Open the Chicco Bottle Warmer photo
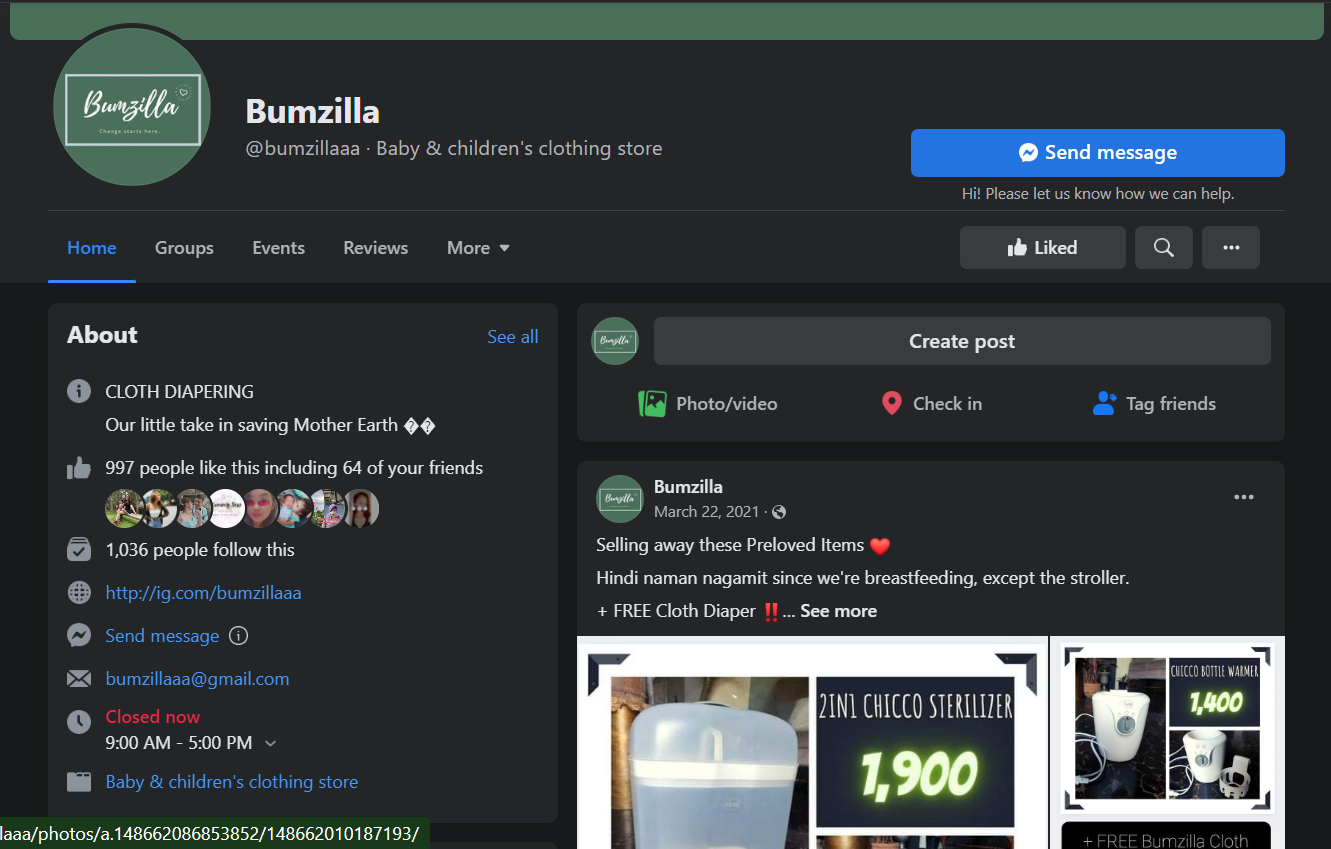 (1167, 726)
